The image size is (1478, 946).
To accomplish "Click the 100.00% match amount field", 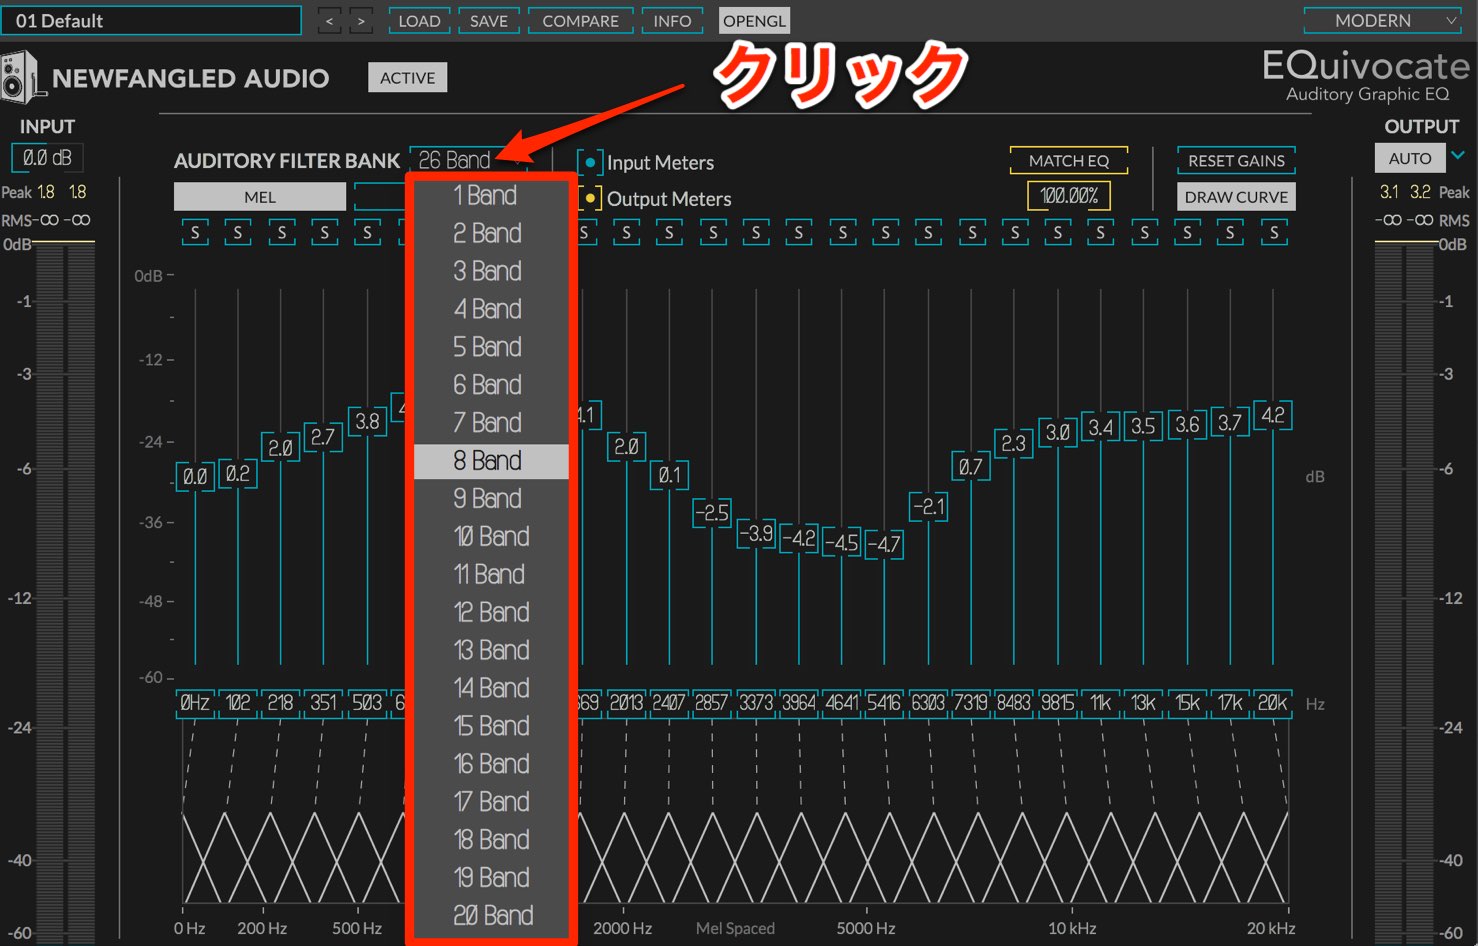I will pyautogui.click(x=1069, y=196).
